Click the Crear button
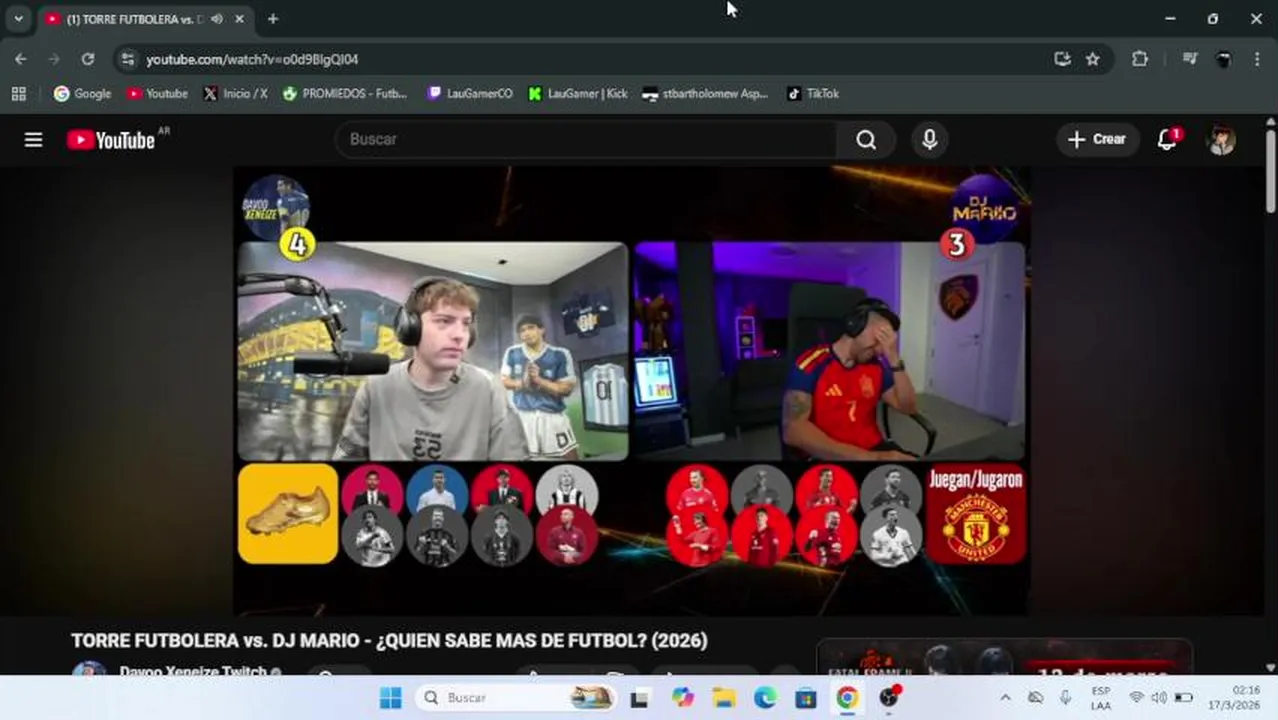The height and width of the screenshot is (720, 1278). (x=1097, y=140)
